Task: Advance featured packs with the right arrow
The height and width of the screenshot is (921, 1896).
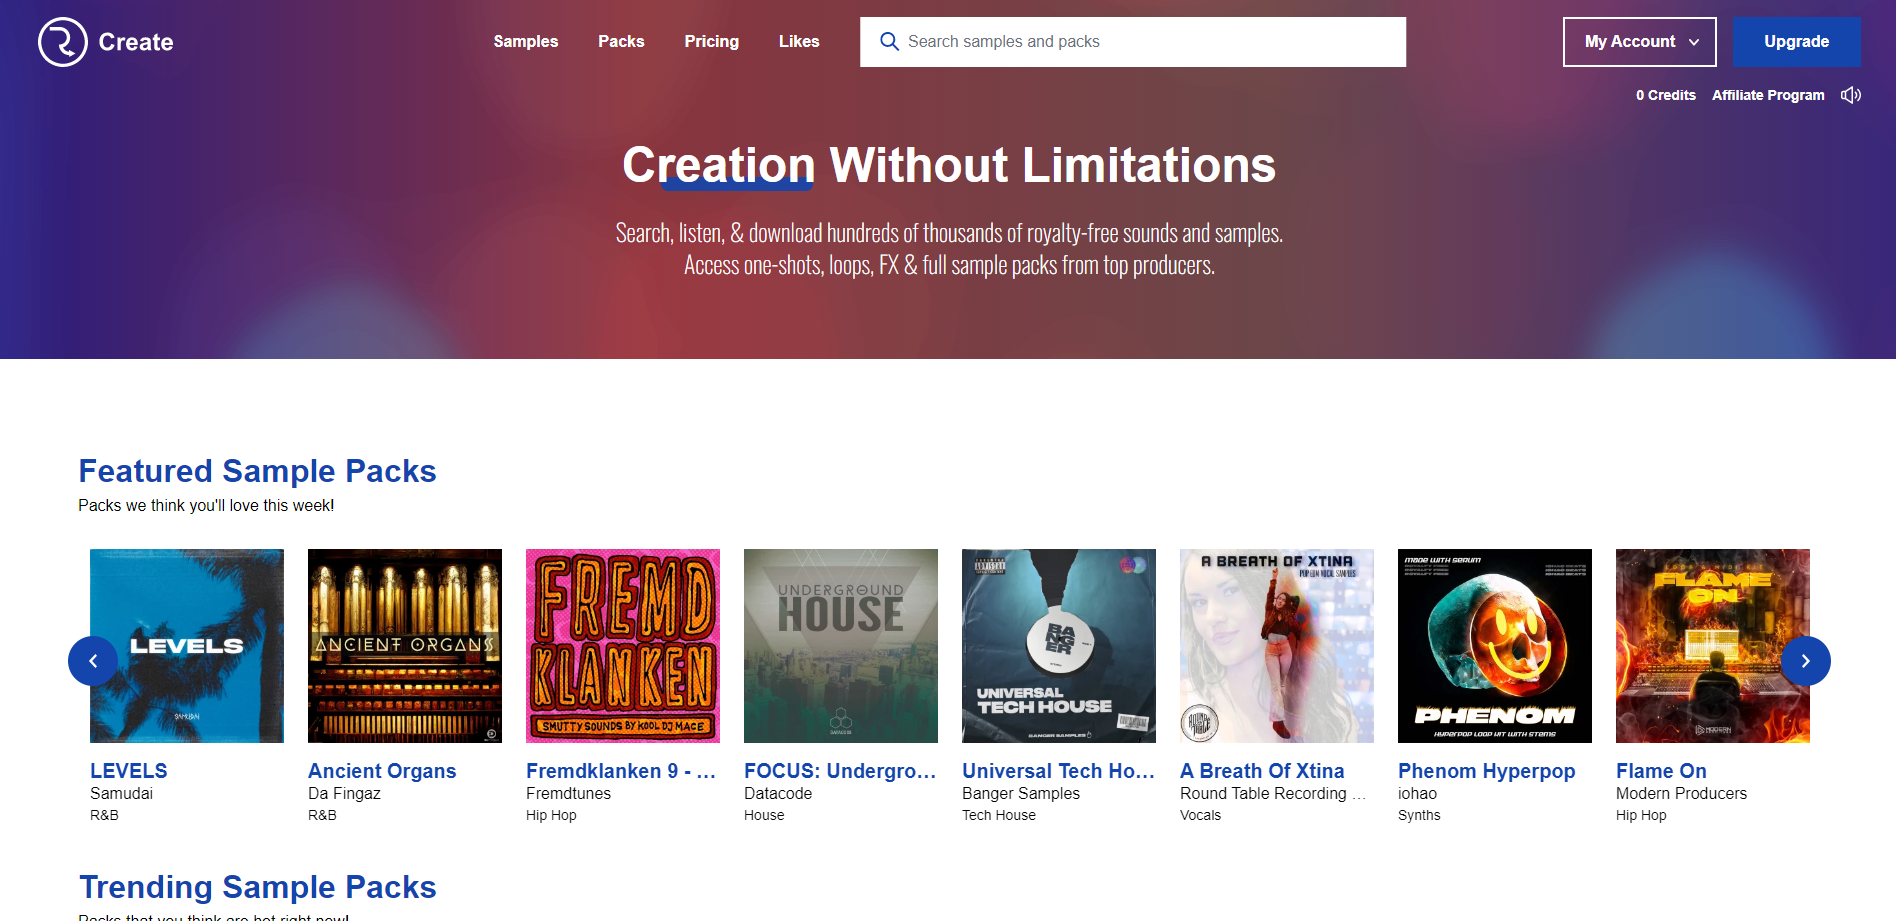Action: click(1806, 661)
